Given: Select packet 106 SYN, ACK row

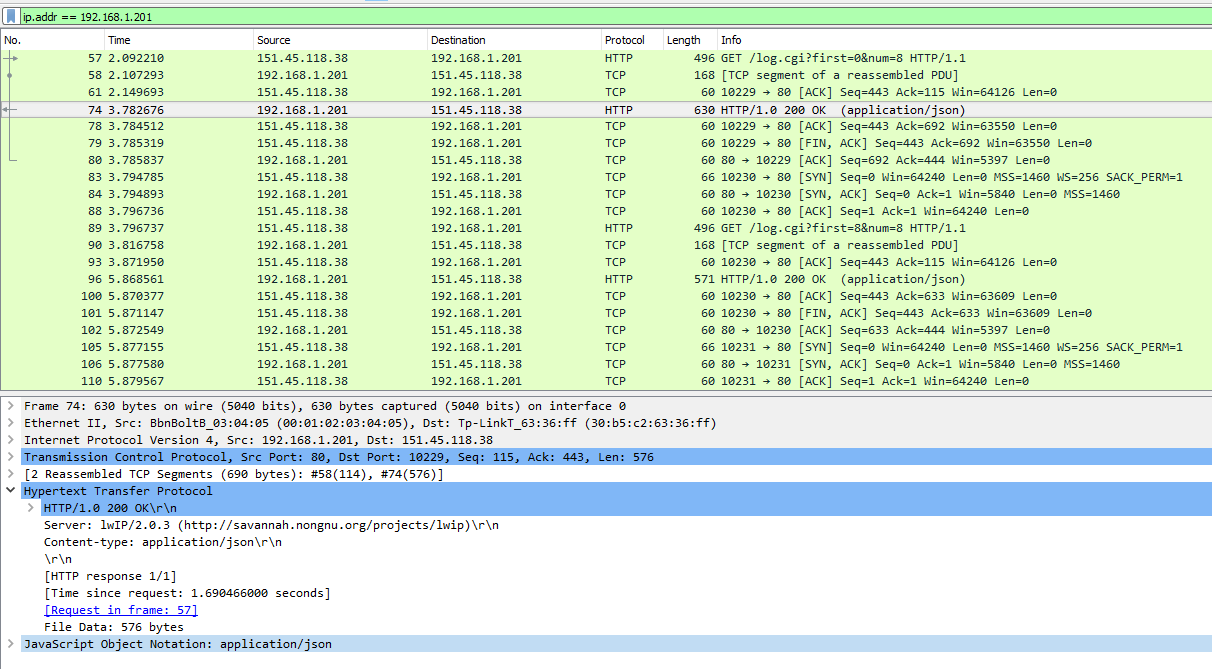Looking at the screenshot, I should (606, 364).
